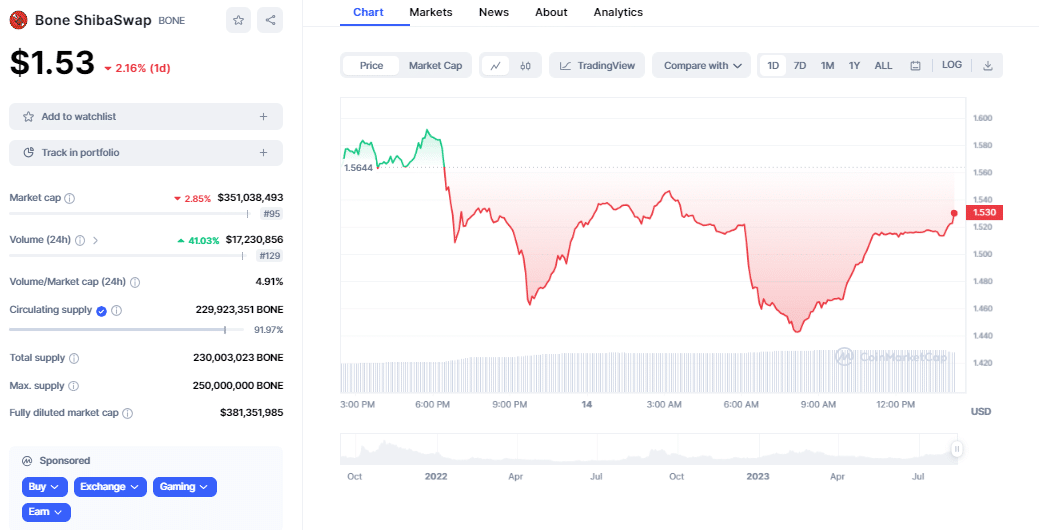The height and width of the screenshot is (530, 1039).
Task: Toggle the Price chart view
Action: (x=371, y=66)
